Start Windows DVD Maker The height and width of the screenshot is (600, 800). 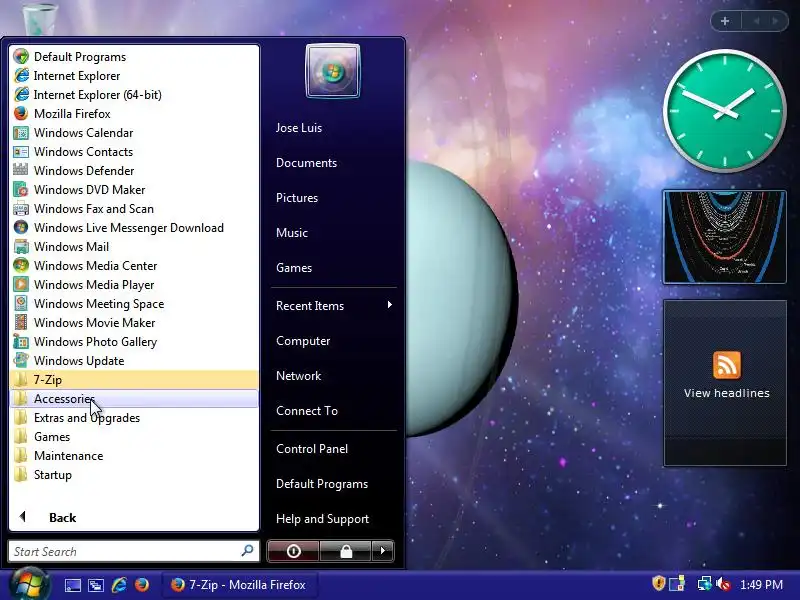point(134,189)
